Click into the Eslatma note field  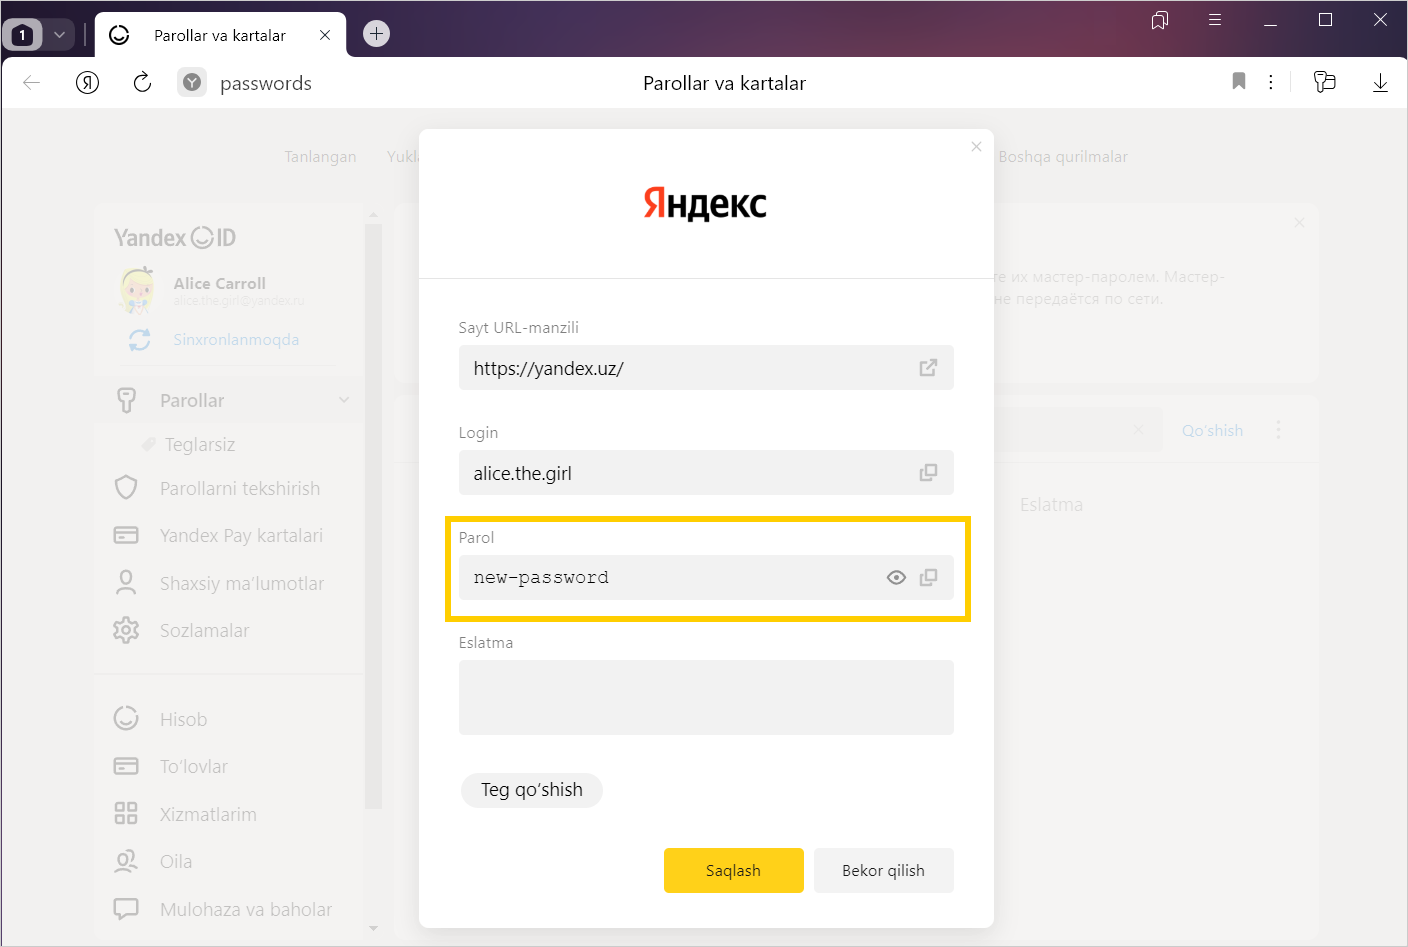point(705,697)
